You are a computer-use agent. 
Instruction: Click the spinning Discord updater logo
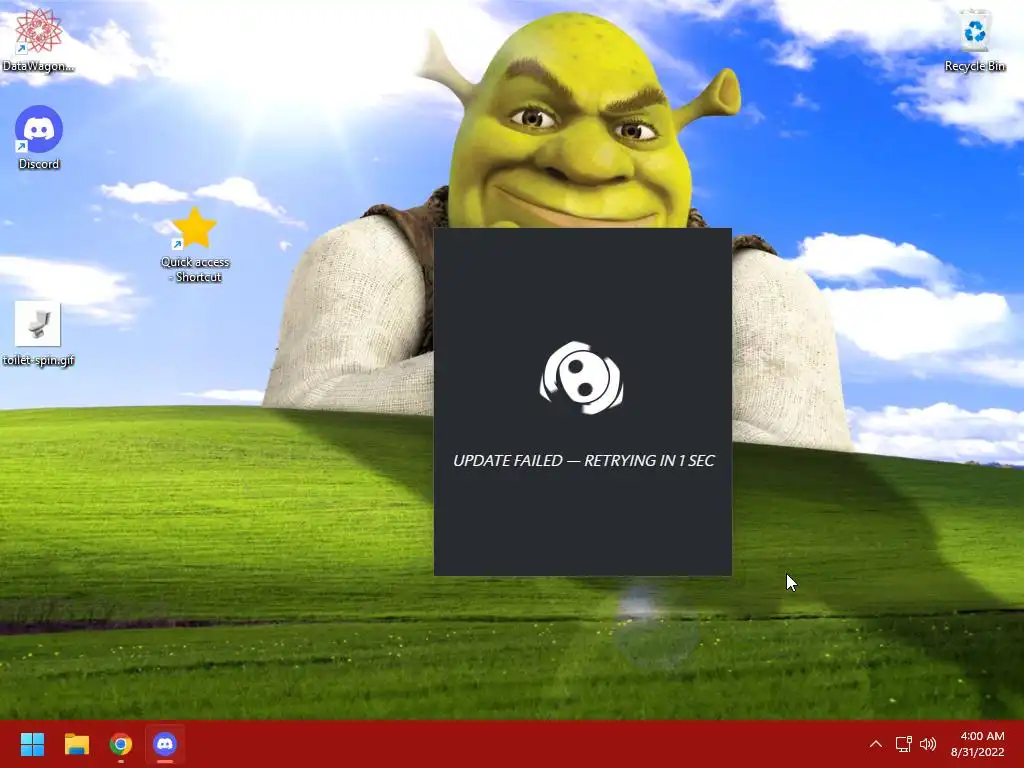coord(581,377)
